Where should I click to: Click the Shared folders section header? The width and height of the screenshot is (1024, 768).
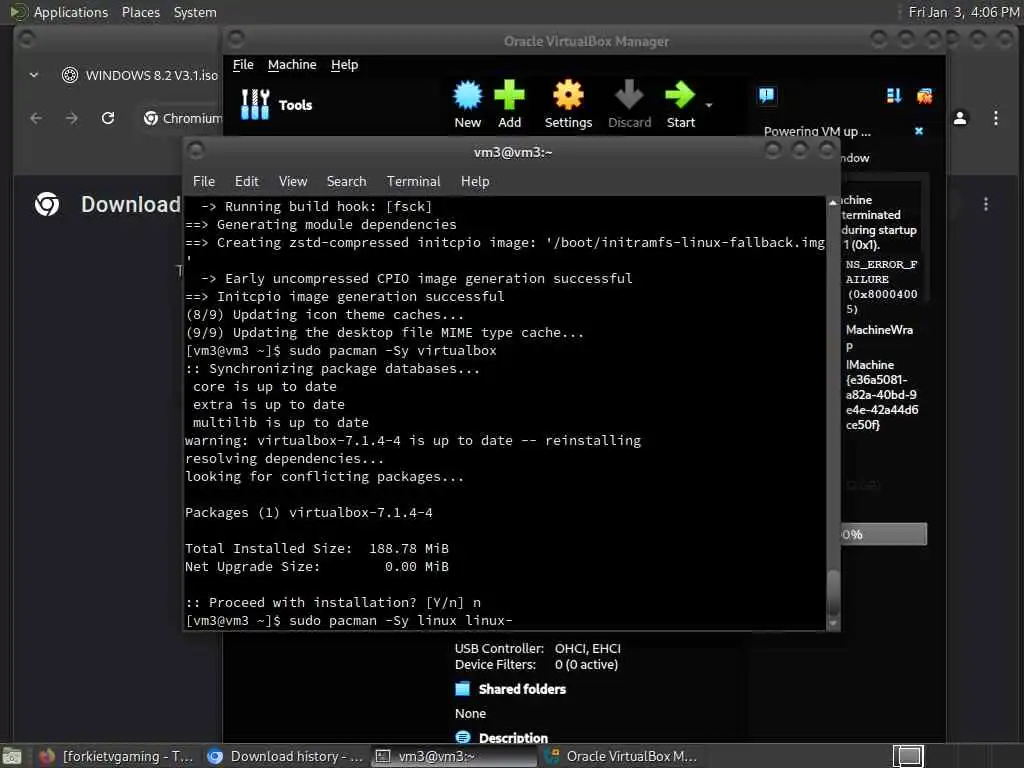click(522, 689)
